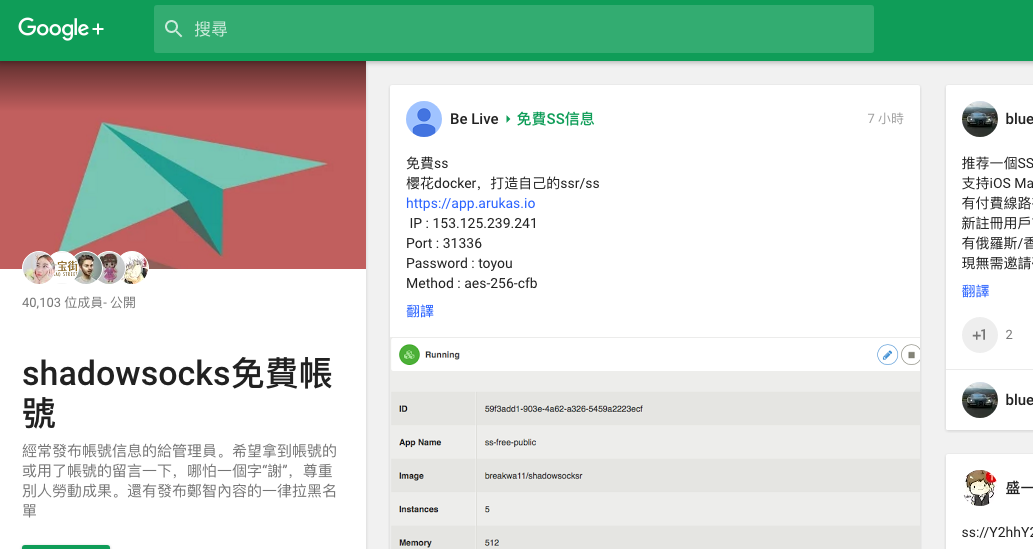
Task: Click the breakwa11/shadowsocksr Image value
Action: pos(534,476)
